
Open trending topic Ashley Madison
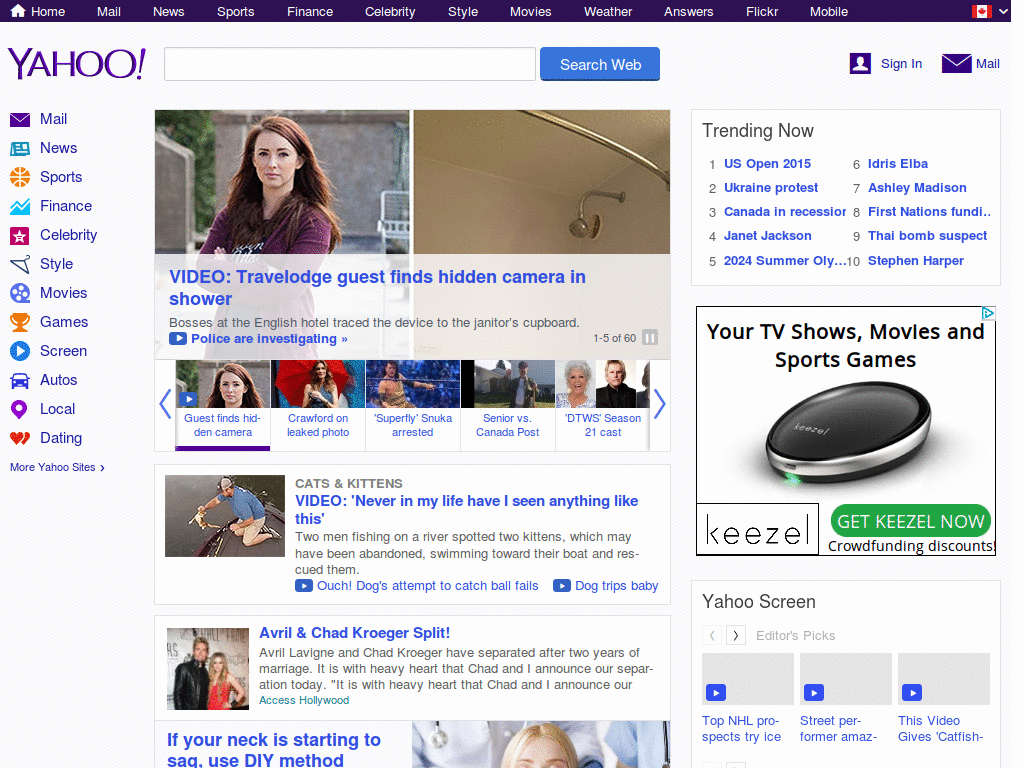coord(917,188)
